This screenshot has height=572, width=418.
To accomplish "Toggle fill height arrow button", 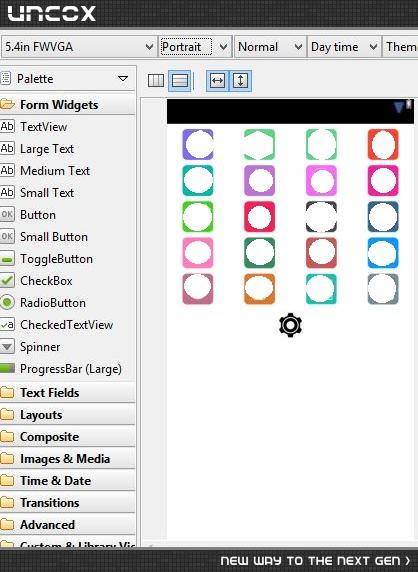I will pos(240,80).
